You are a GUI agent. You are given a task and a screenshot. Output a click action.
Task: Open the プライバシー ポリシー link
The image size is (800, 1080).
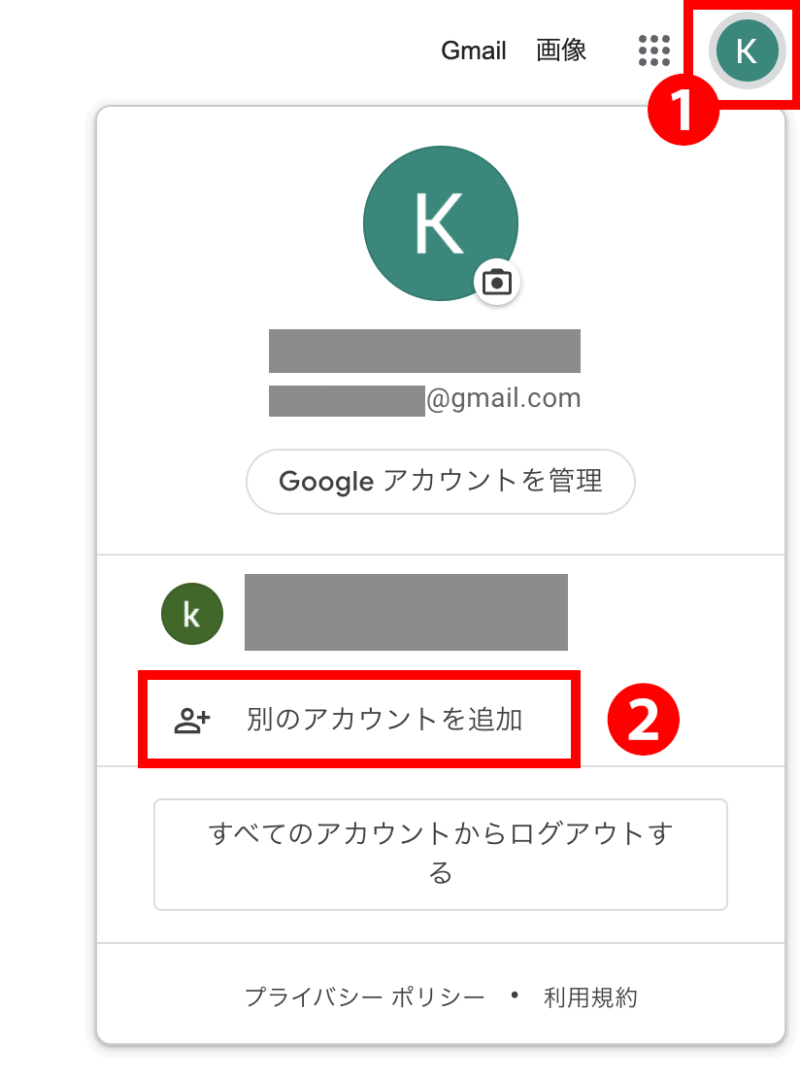(365, 997)
